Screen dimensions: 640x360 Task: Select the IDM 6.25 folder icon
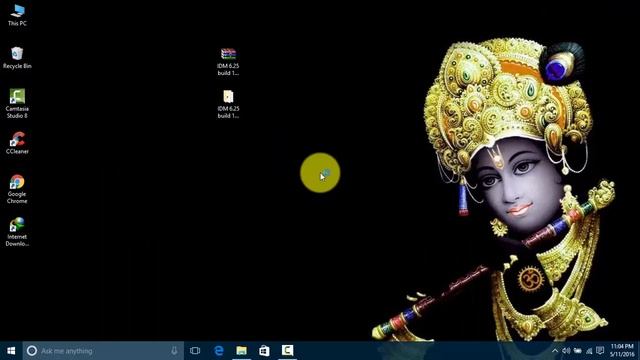click(x=228, y=104)
